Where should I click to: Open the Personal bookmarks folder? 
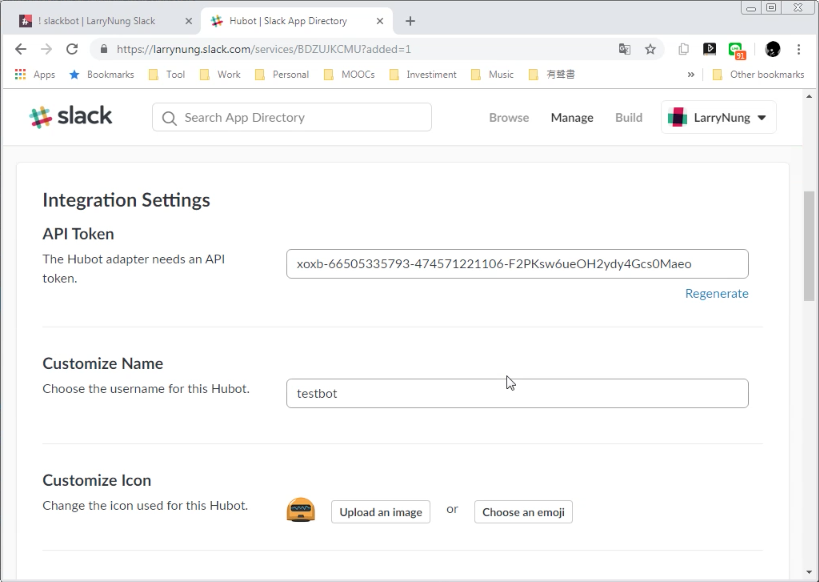click(282, 74)
